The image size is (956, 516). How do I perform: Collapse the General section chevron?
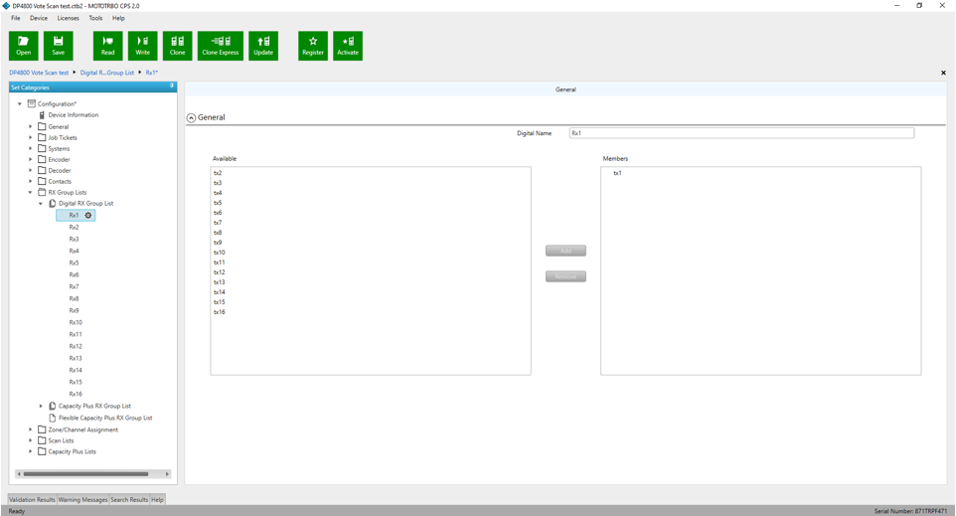coord(192,117)
